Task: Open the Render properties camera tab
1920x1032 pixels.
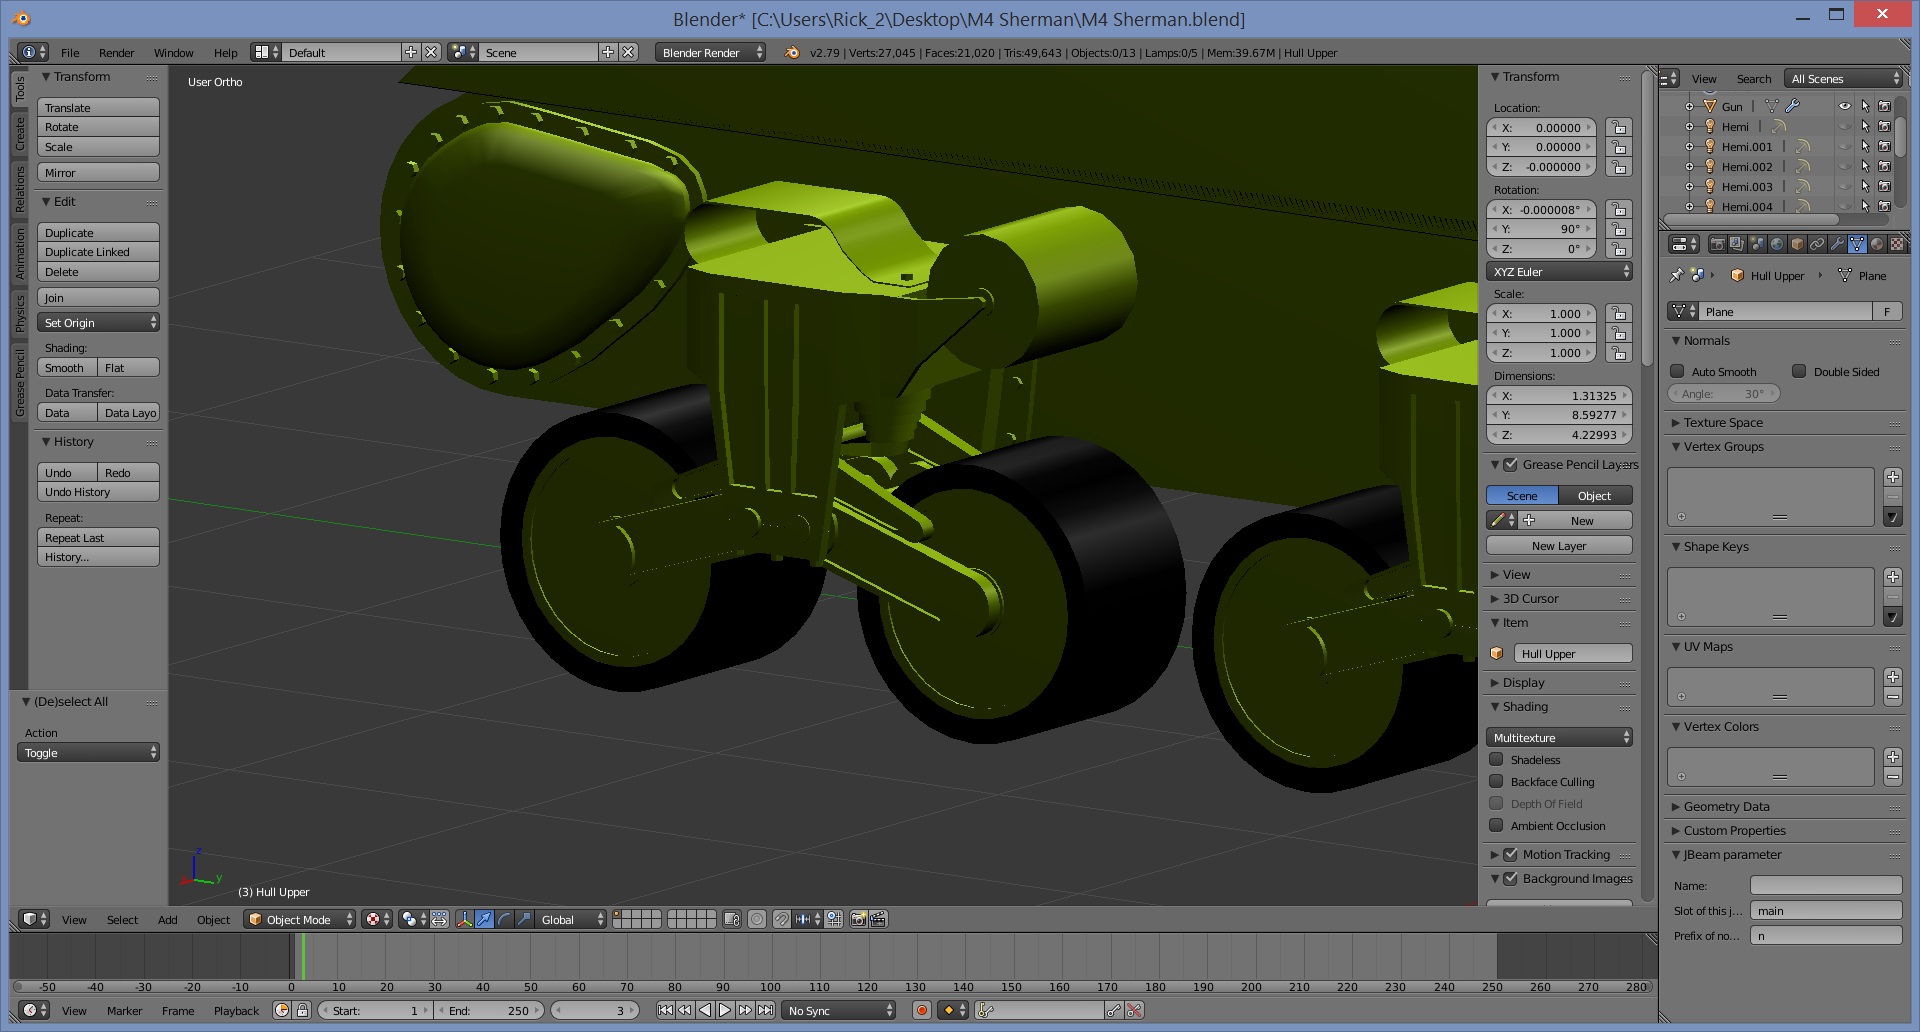Action: pos(1717,244)
